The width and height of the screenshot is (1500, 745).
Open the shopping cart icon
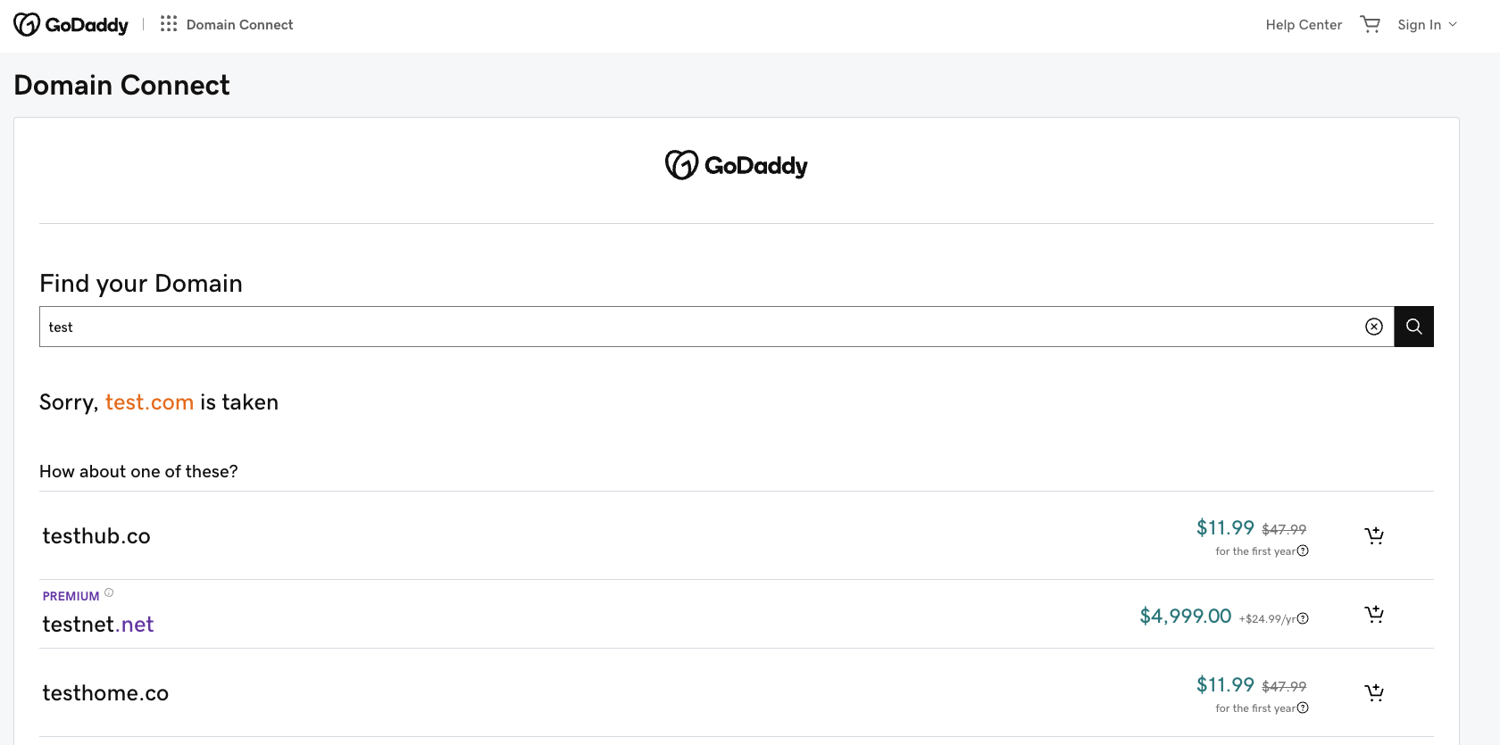pos(1370,23)
